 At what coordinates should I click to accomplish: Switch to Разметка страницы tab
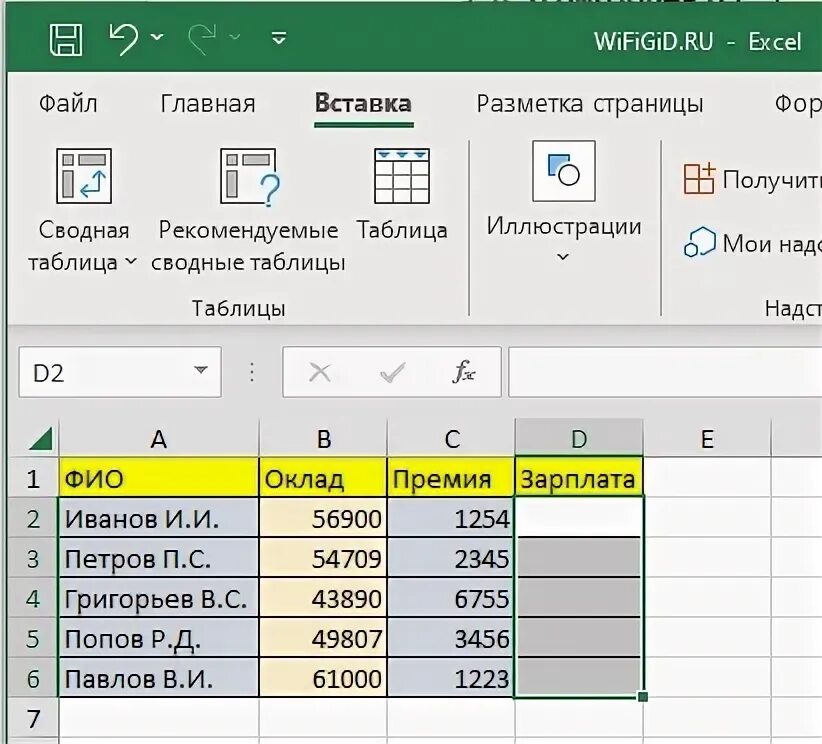coord(590,103)
